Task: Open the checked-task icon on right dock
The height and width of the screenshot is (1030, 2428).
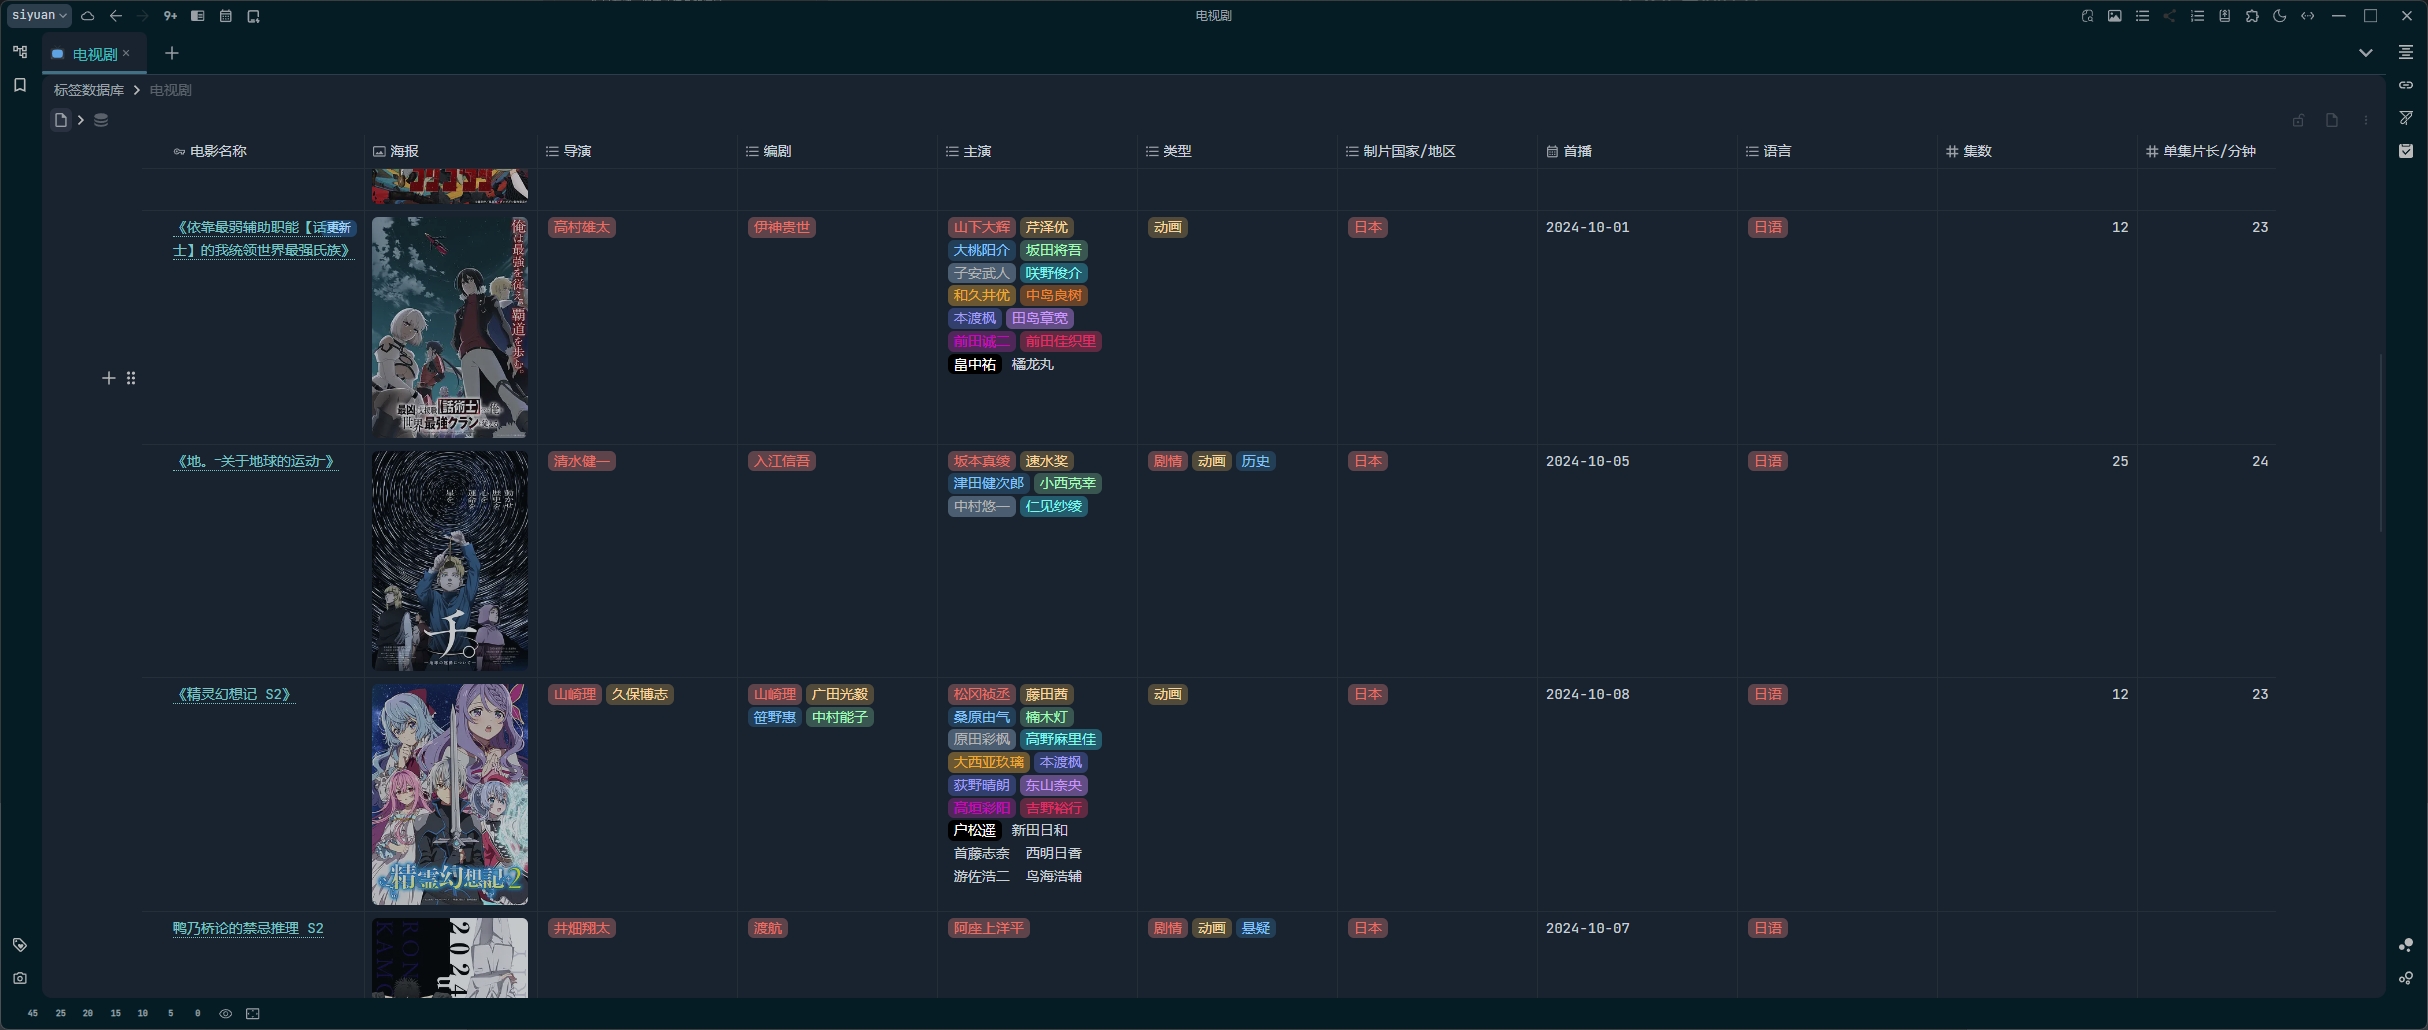Action: 2406,151
